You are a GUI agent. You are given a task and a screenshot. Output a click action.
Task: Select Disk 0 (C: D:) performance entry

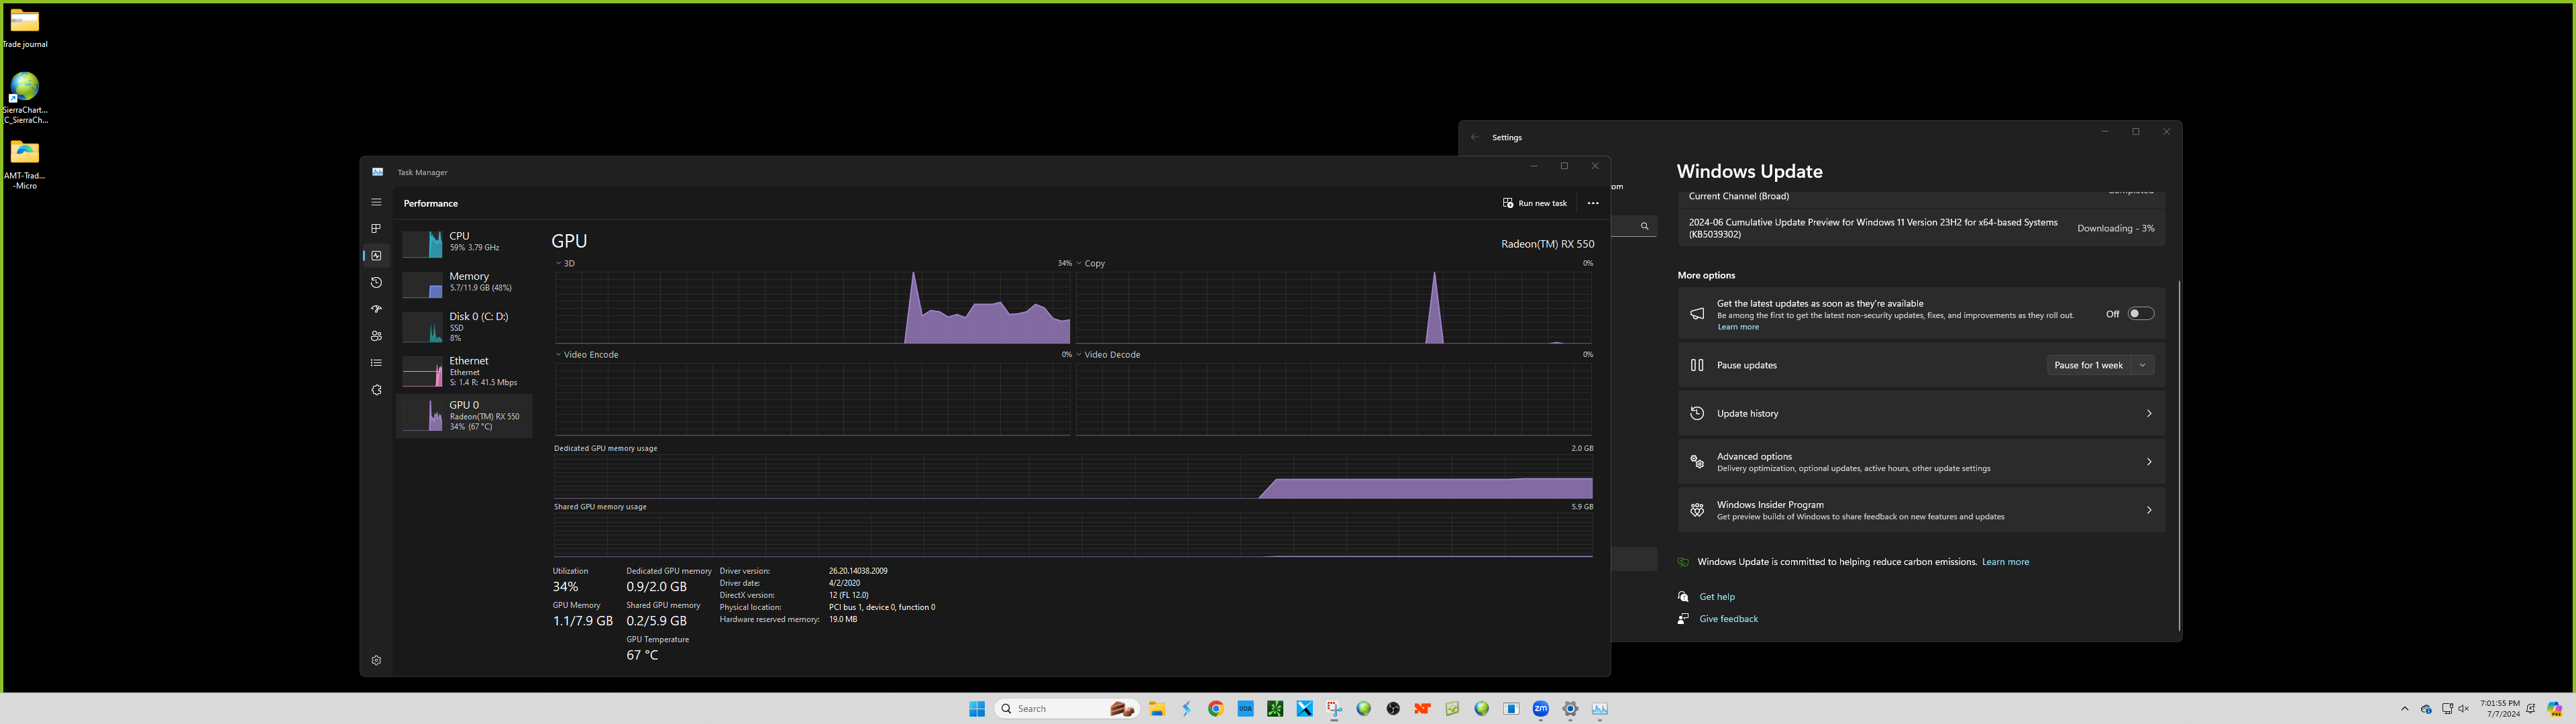point(464,327)
